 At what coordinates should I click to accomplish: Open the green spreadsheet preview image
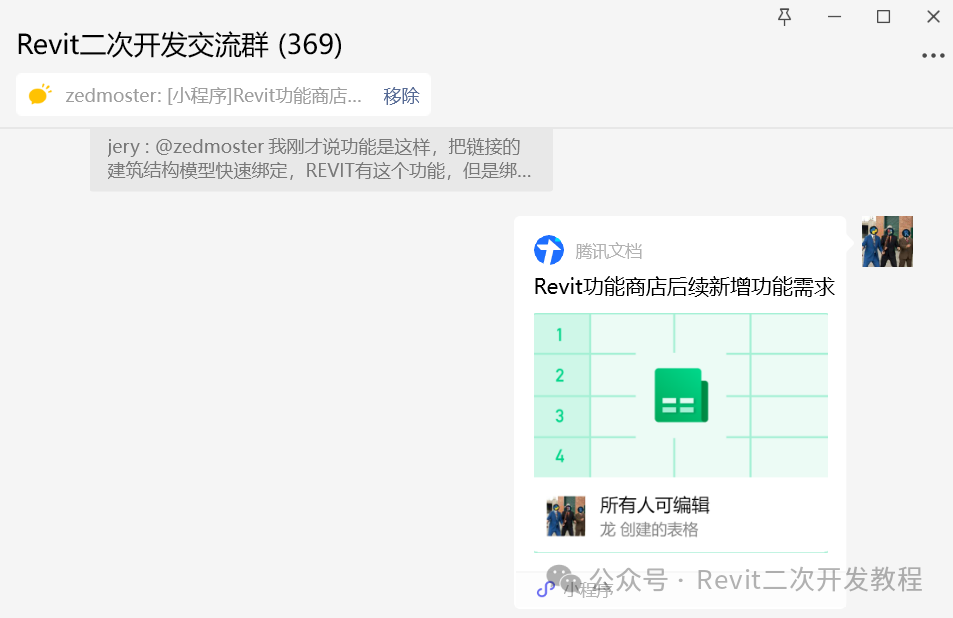(681, 395)
